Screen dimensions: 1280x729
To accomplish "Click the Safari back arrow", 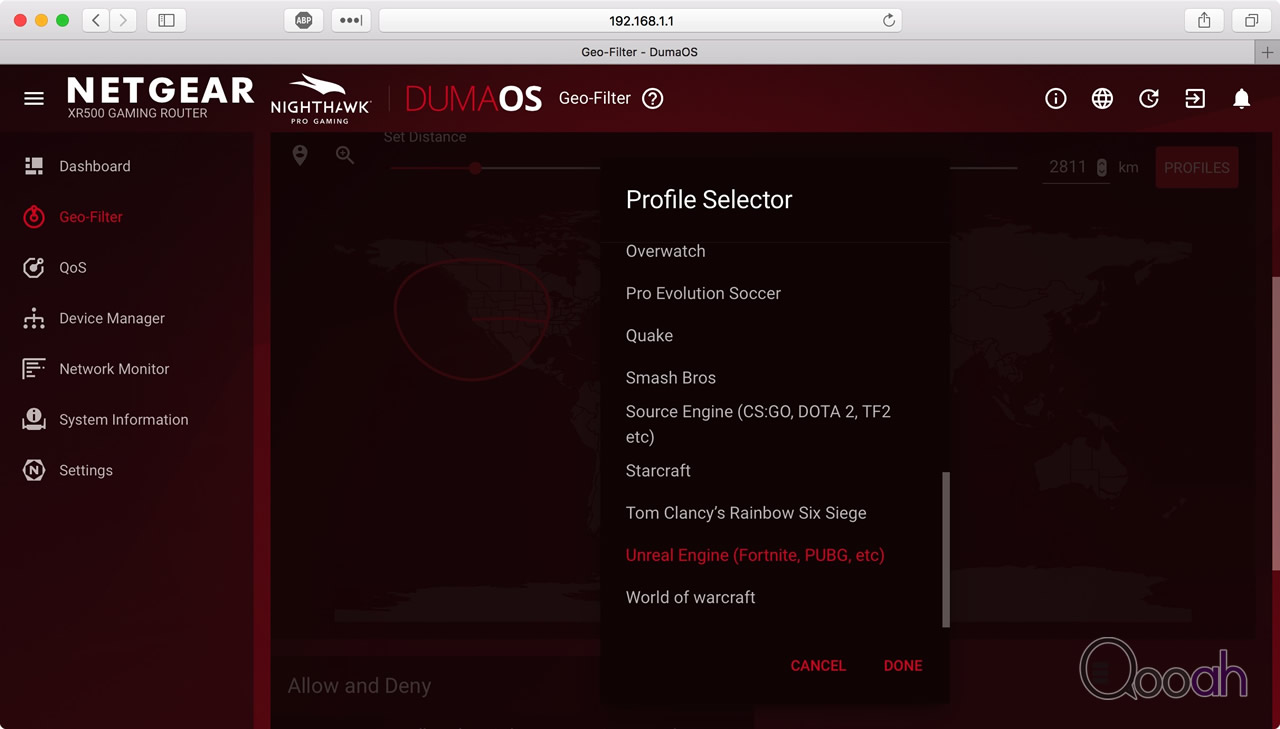I will coord(96,20).
